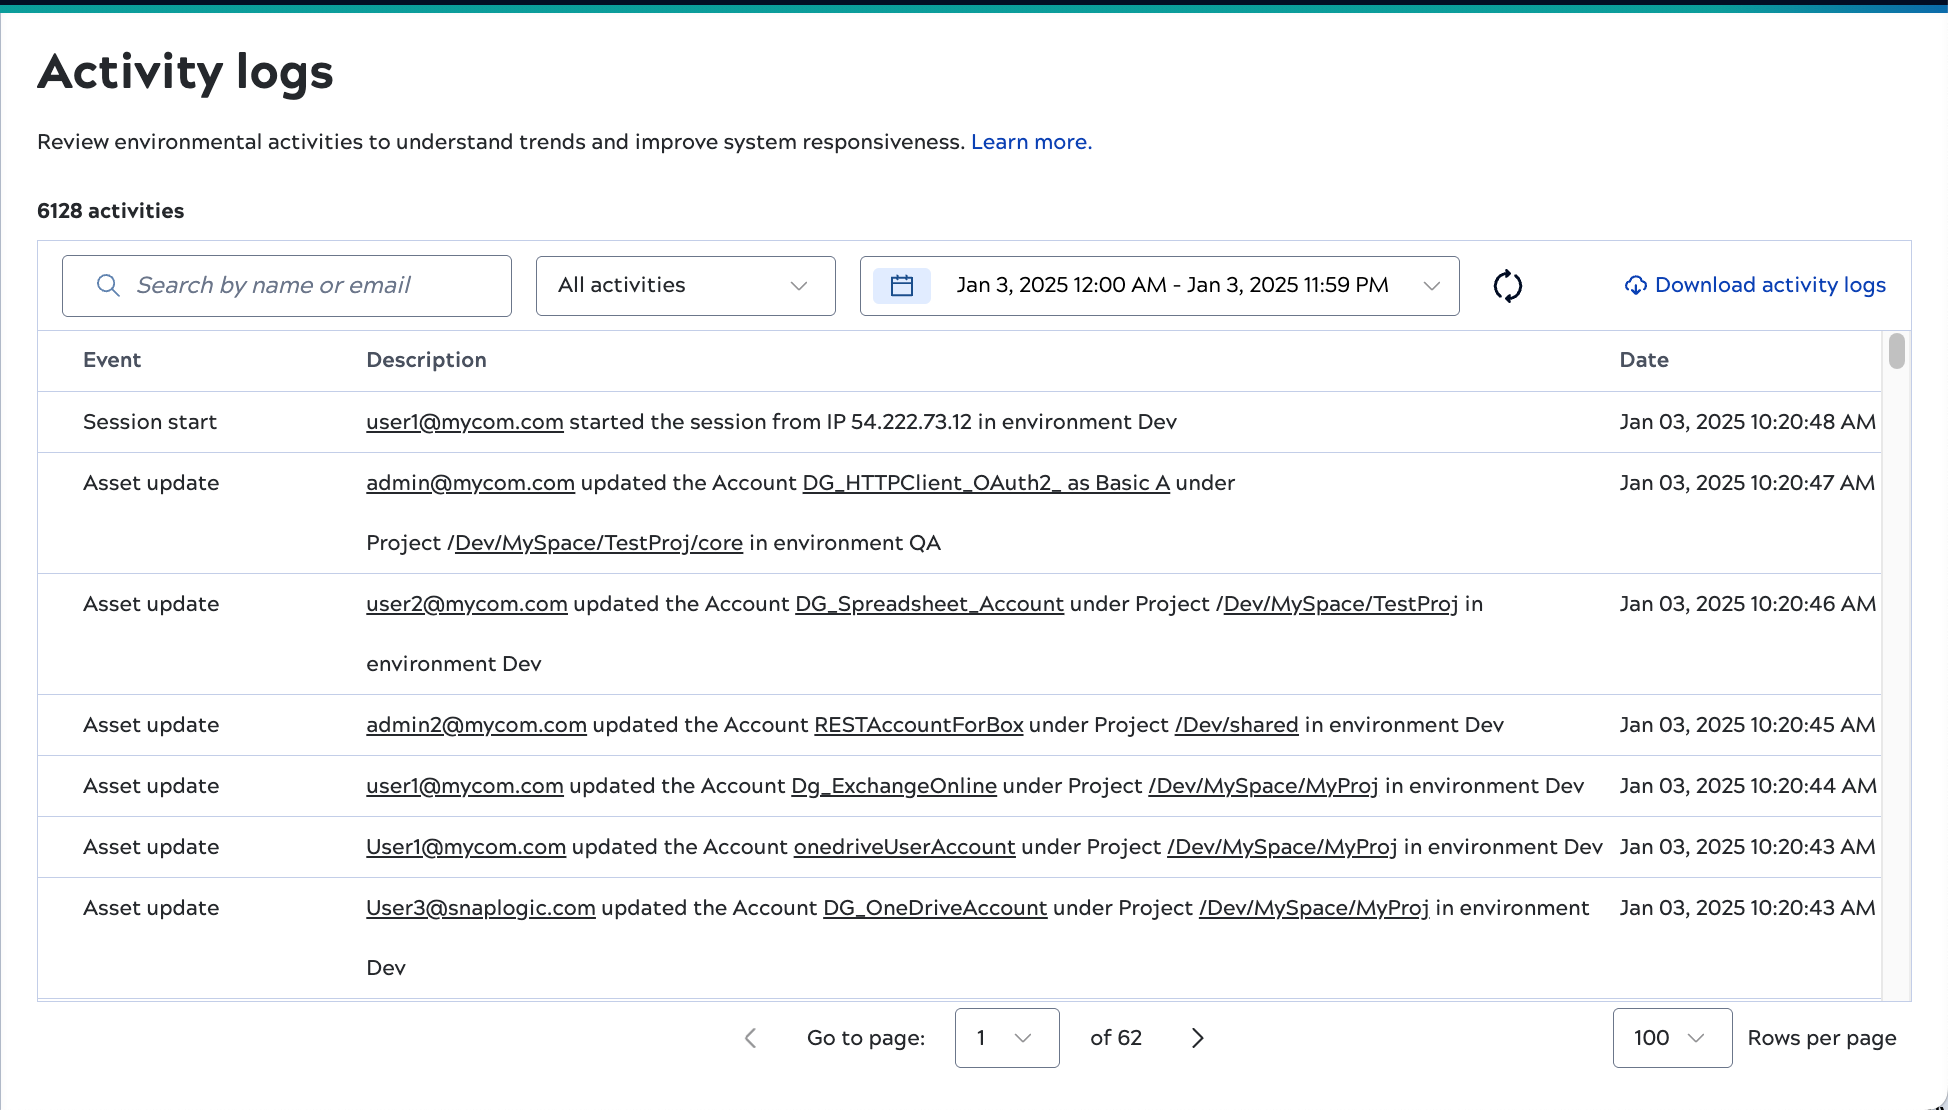Open the RESTAccountForBox account link
Image resolution: width=1948 pixels, height=1110 pixels.
(x=918, y=725)
